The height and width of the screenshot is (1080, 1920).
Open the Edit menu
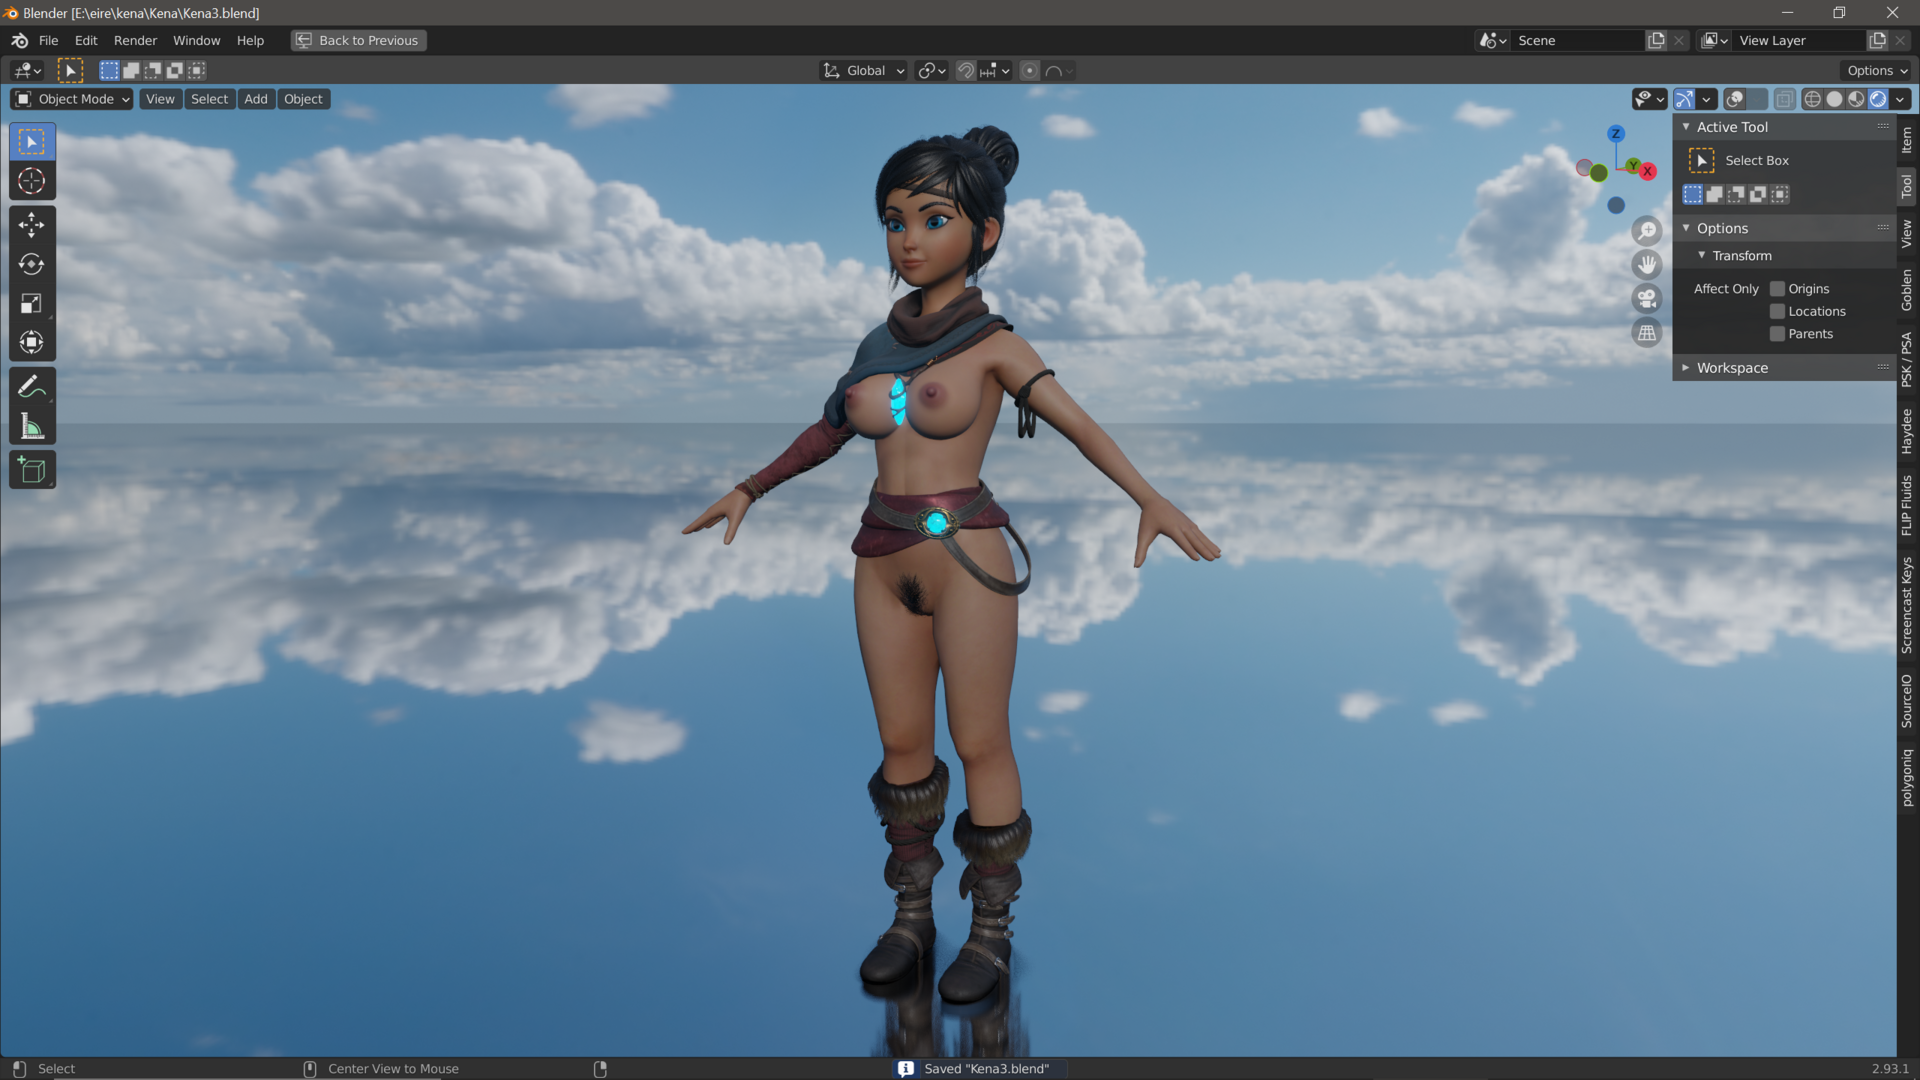pos(86,41)
